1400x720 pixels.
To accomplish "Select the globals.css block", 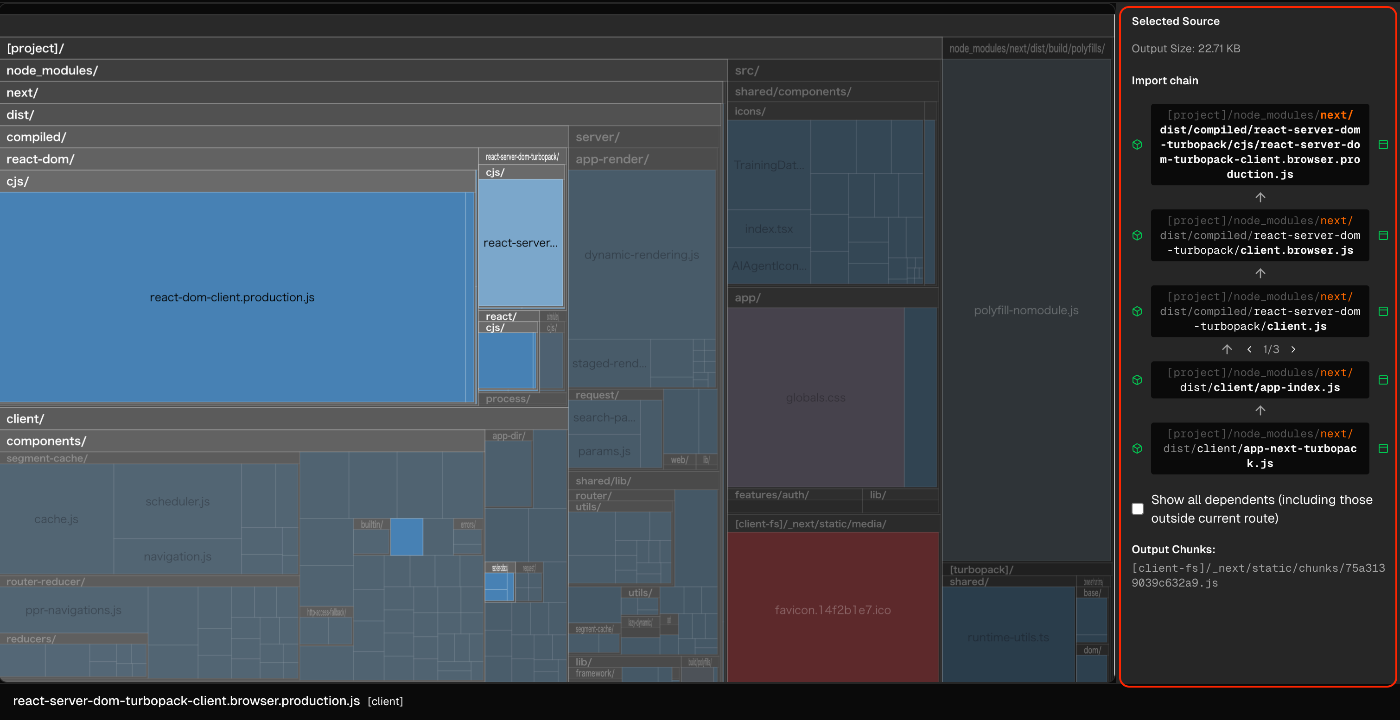I will tap(815, 398).
